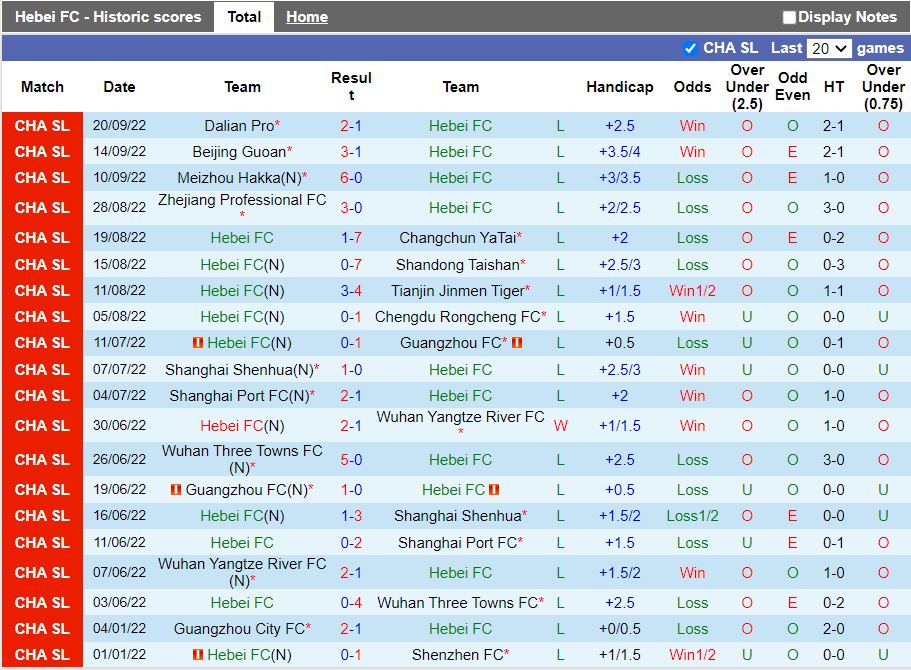Select the Total tab
This screenshot has height=670, width=911.
point(244,16)
